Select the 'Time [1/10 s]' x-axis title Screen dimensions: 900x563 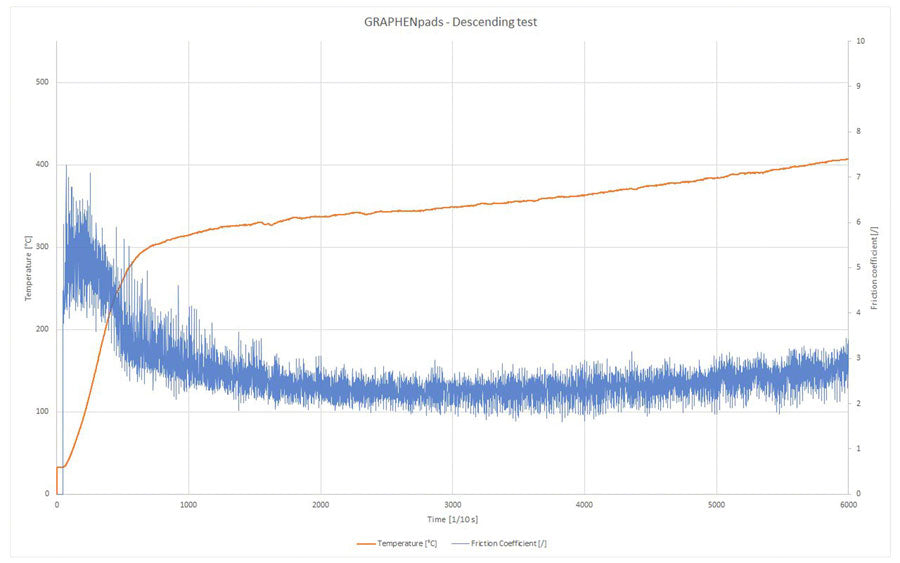(x=451, y=519)
